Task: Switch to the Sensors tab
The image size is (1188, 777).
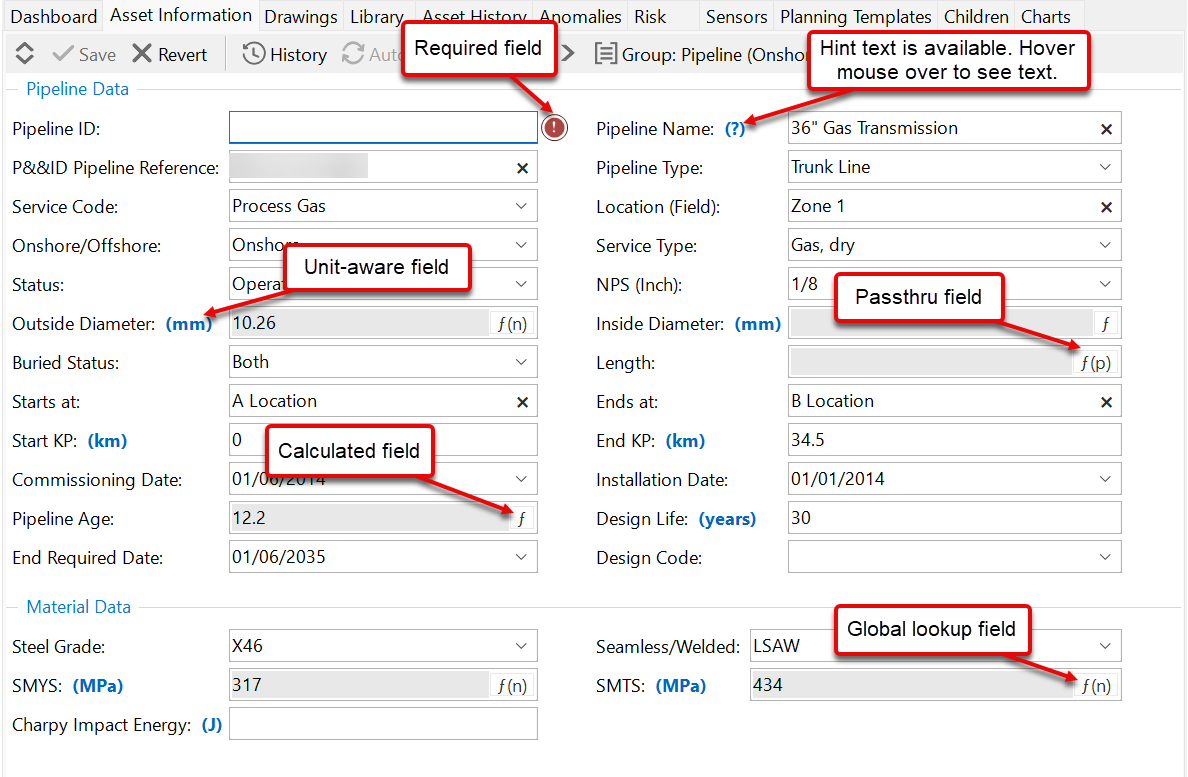Action: pyautogui.click(x=736, y=16)
